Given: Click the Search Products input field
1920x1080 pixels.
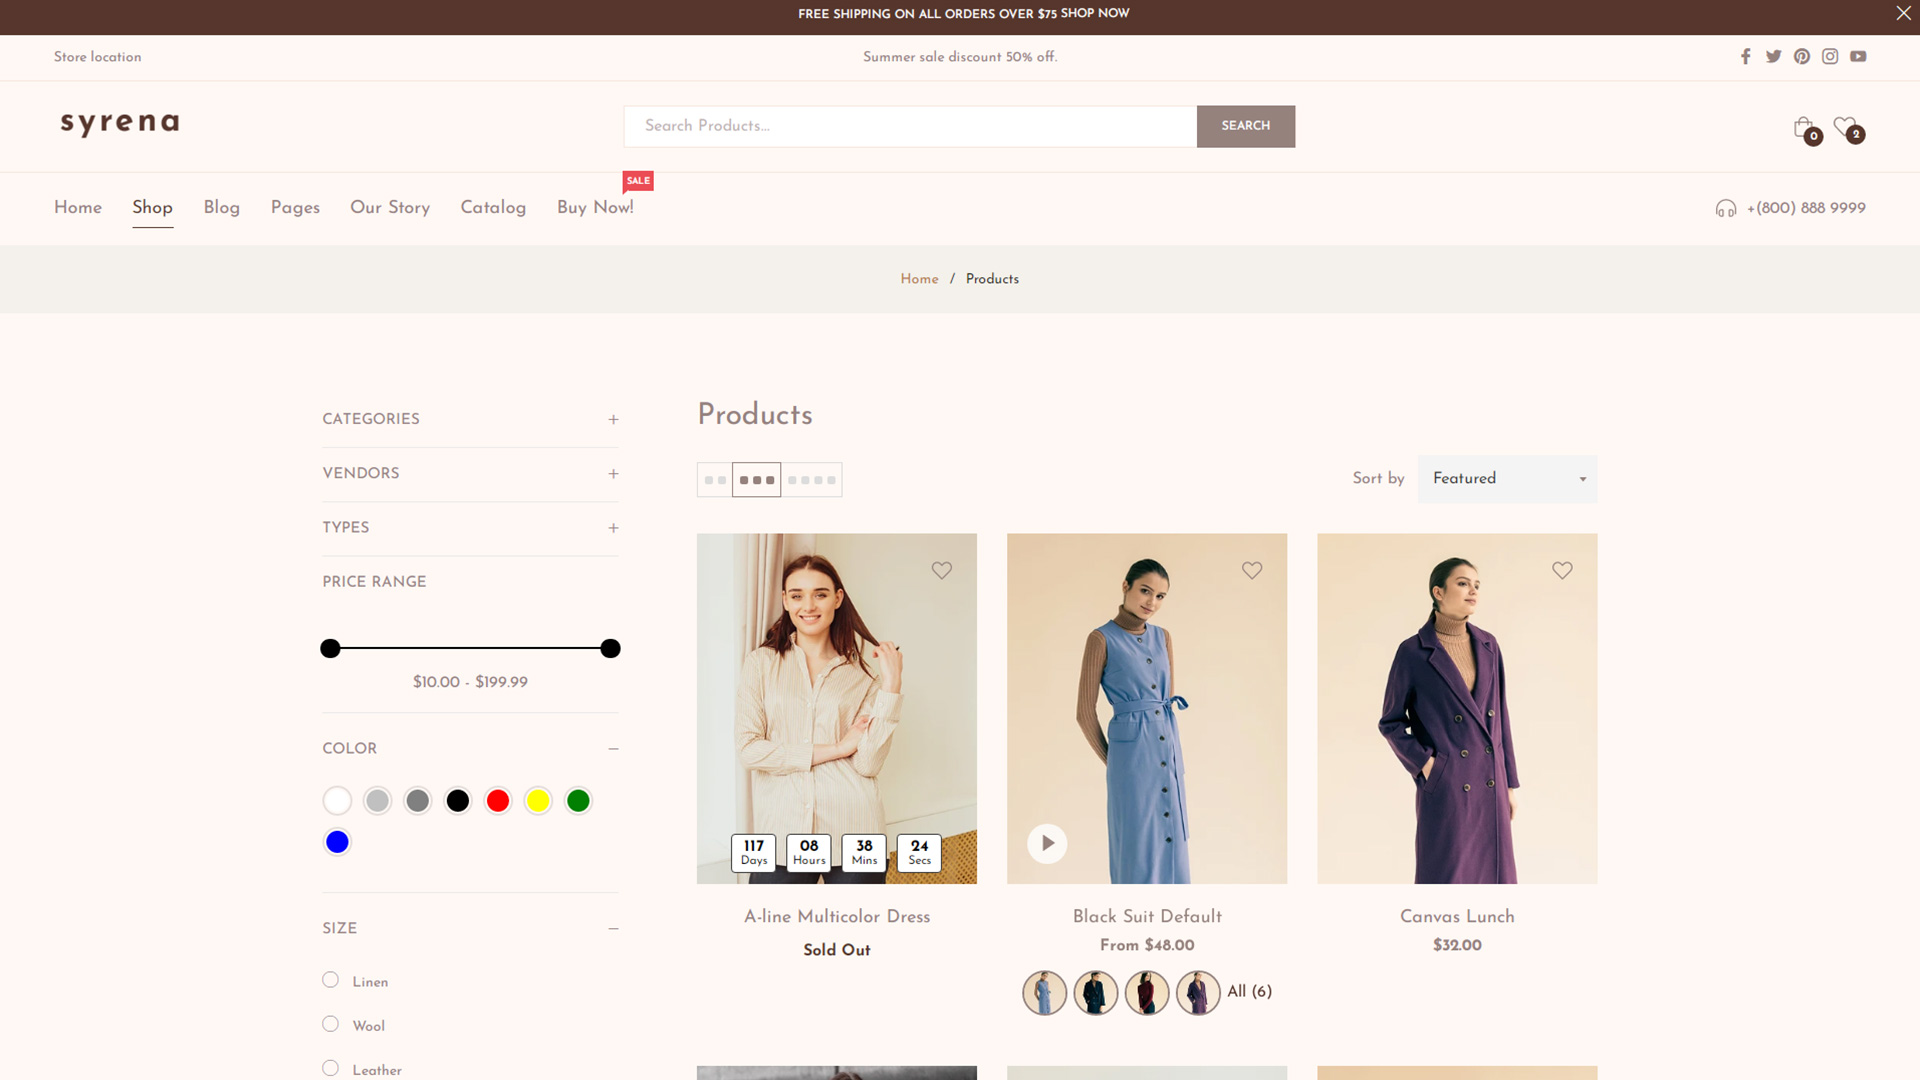Looking at the screenshot, I should point(910,126).
